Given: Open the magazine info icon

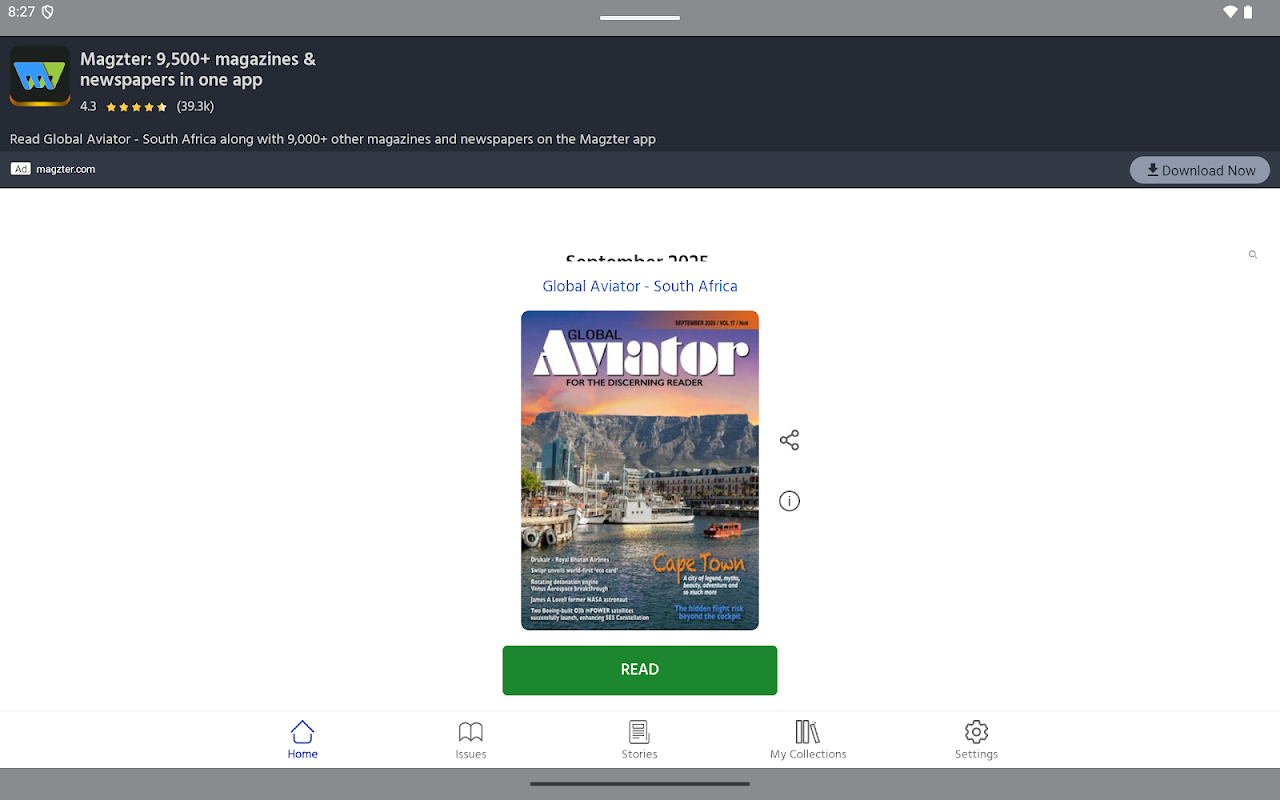Looking at the screenshot, I should tap(789, 501).
